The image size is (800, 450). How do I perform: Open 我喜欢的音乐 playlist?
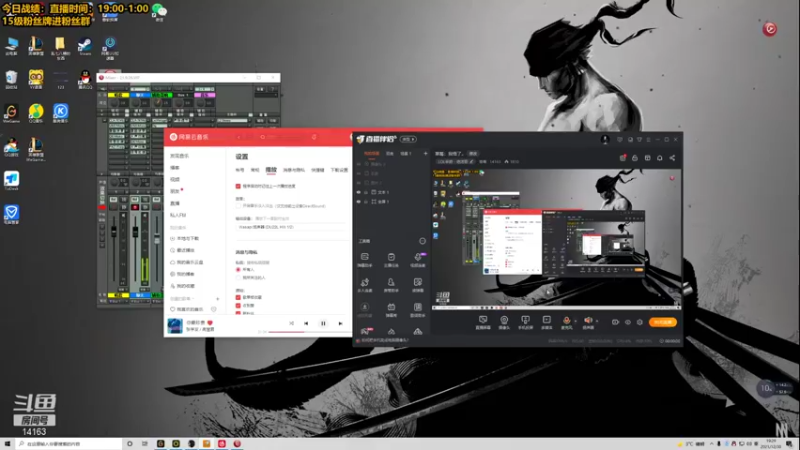click(189, 310)
